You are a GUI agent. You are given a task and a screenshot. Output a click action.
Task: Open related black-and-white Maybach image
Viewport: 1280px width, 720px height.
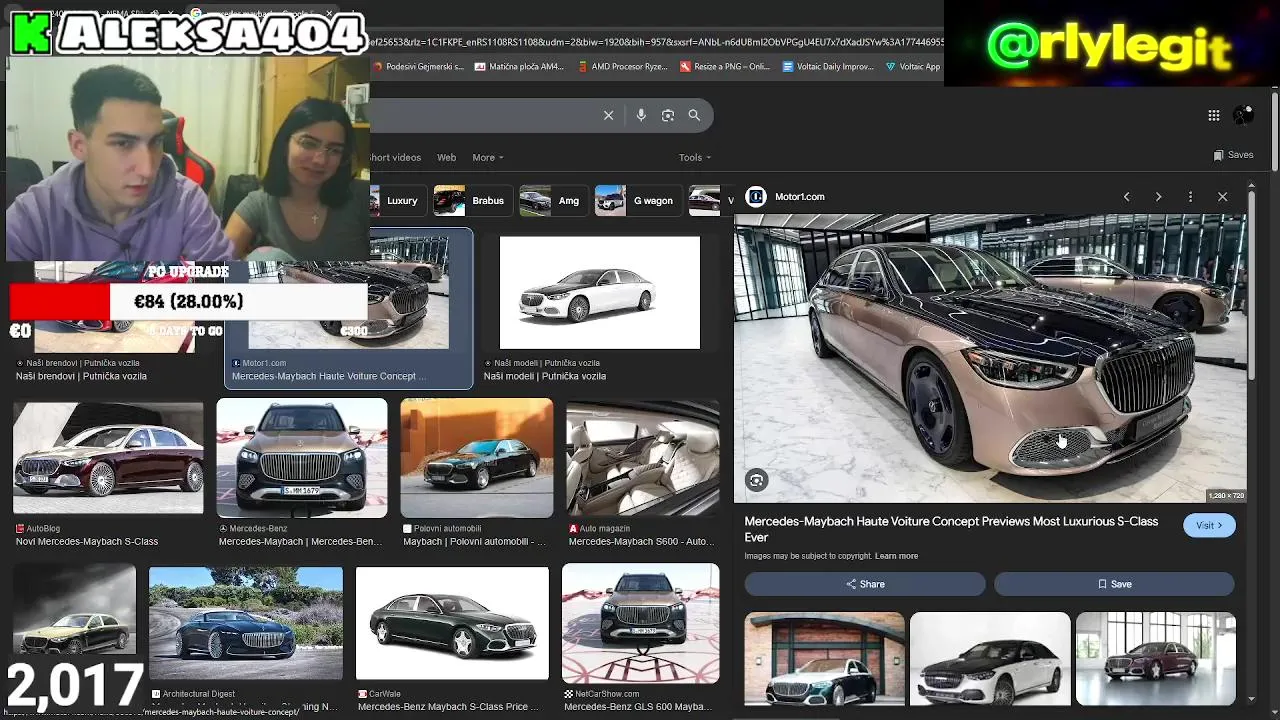990,658
